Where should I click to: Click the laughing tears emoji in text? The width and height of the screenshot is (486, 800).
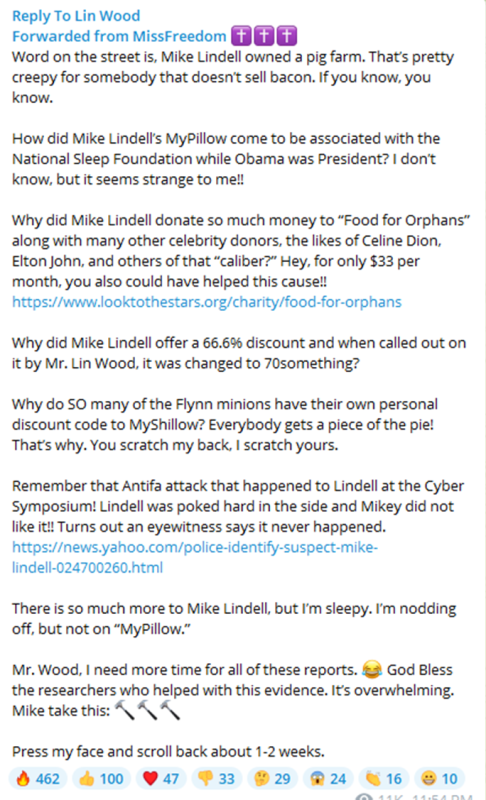point(372,669)
